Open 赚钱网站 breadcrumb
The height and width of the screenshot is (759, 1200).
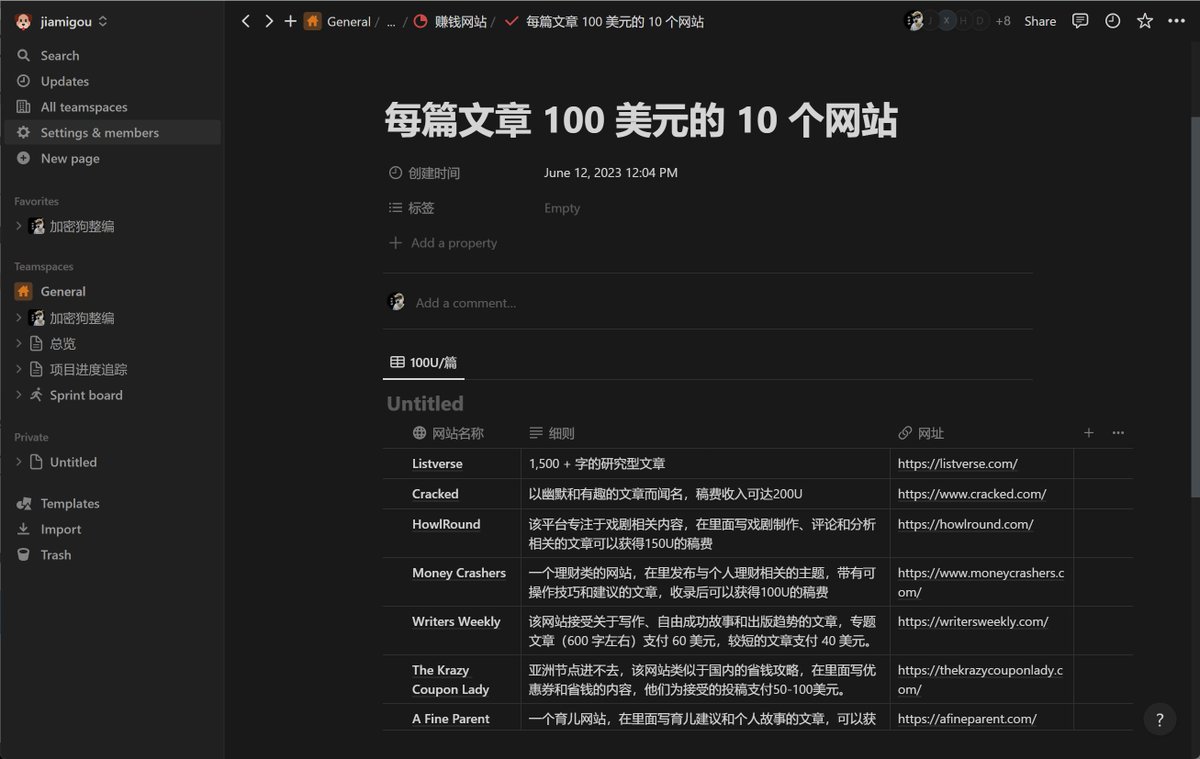pos(449,21)
